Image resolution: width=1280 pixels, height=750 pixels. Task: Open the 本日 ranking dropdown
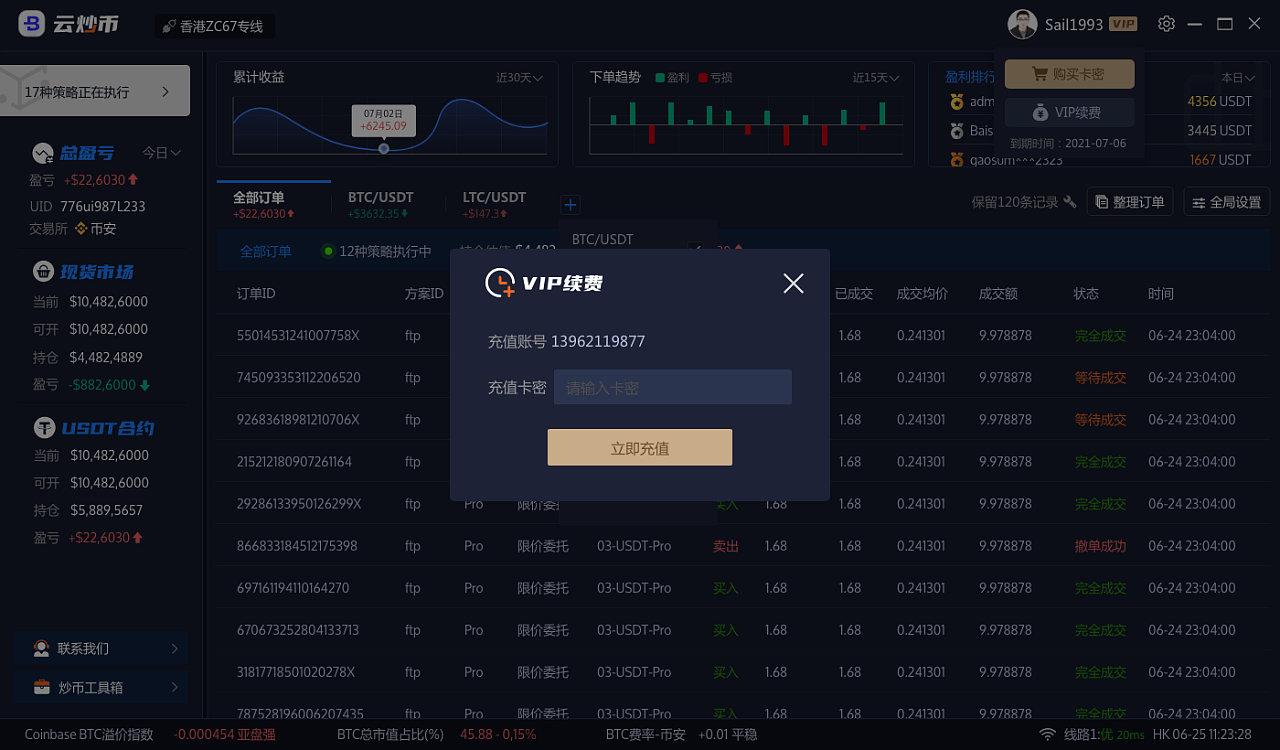click(1238, 78)
